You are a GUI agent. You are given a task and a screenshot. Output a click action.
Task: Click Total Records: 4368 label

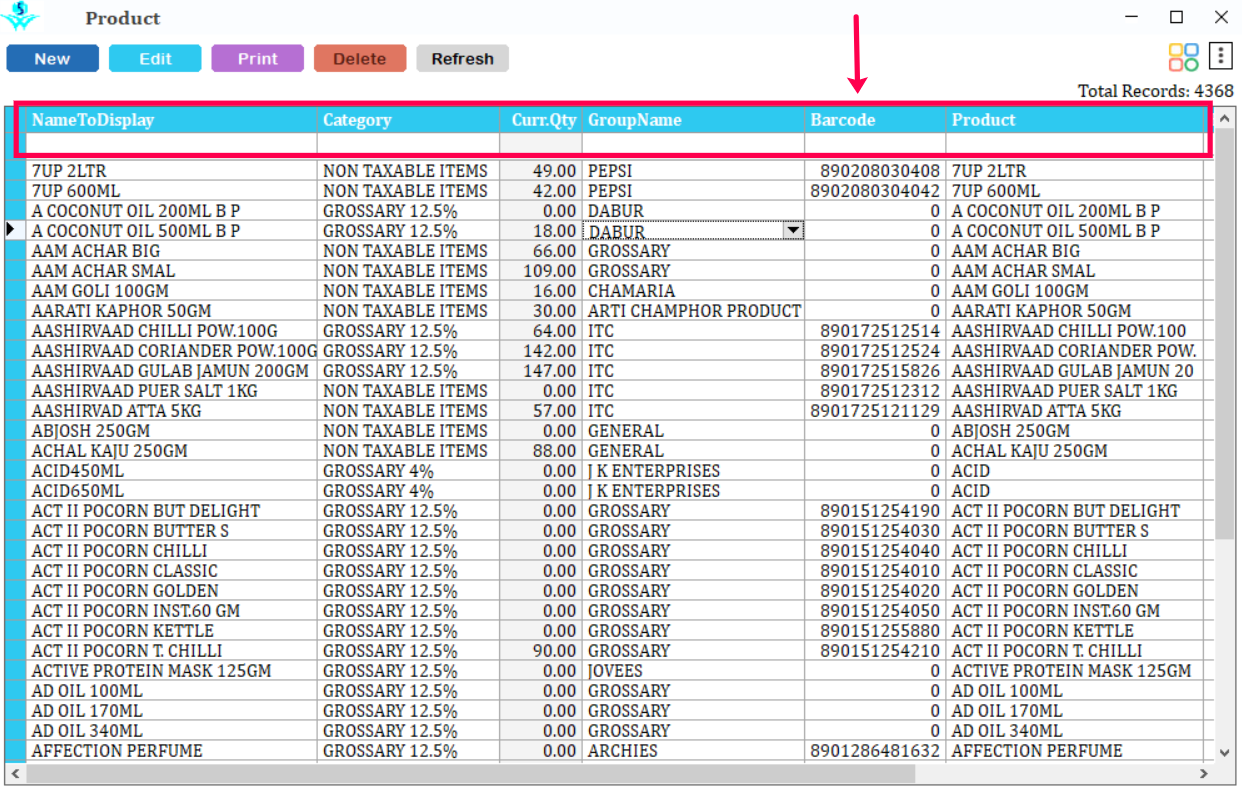pos(1155,91)
